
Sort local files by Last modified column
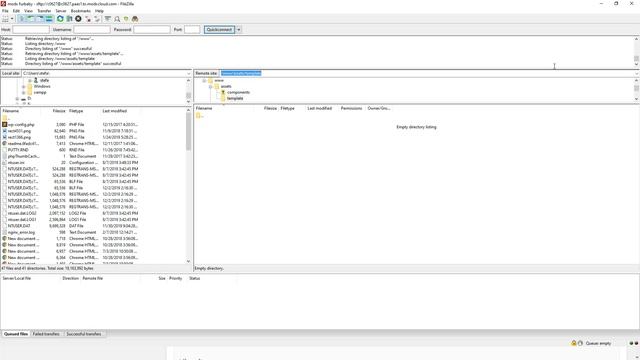tap(115, 111)
